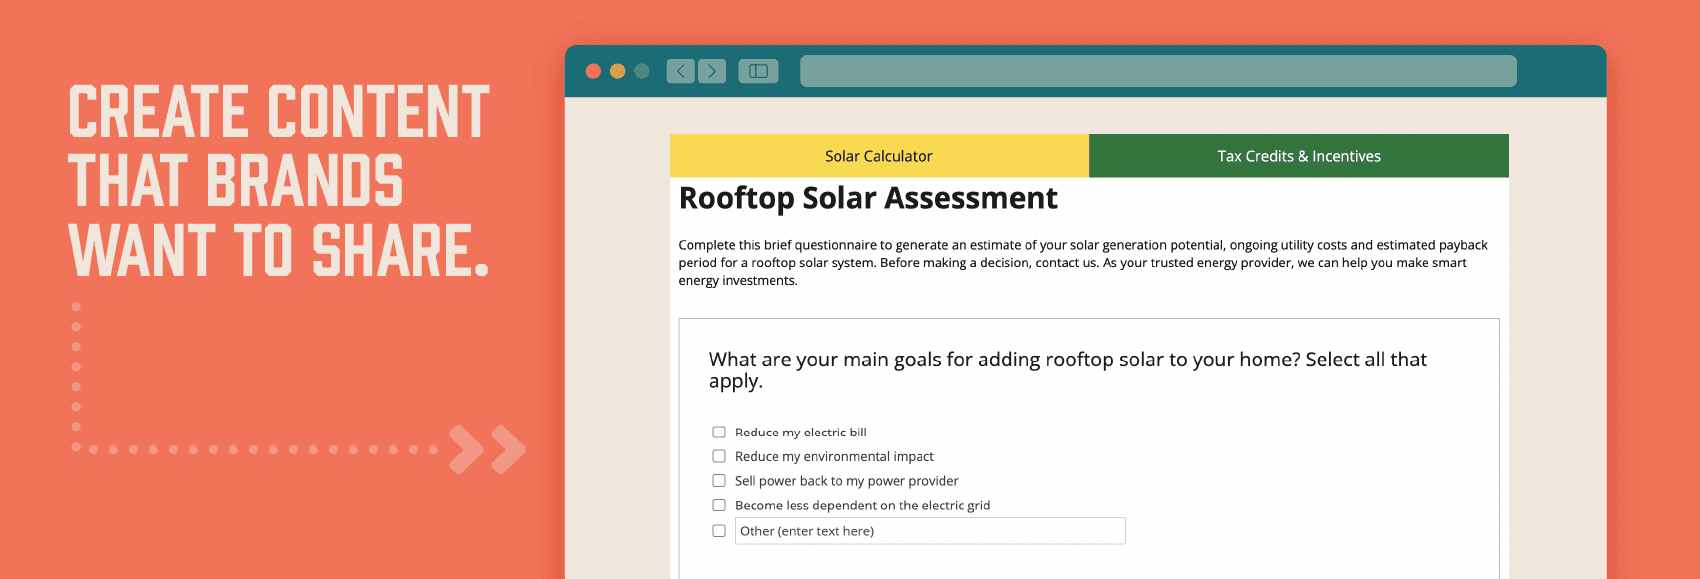Click the yellow minimize window dot
Screen dimensions: 1700x579
pos(617,71)
